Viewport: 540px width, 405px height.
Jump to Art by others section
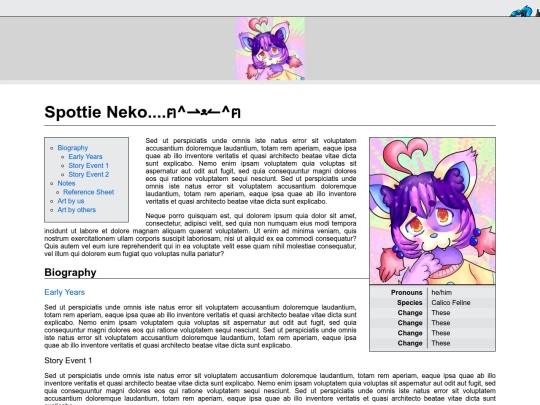click(x=76, y=210)
